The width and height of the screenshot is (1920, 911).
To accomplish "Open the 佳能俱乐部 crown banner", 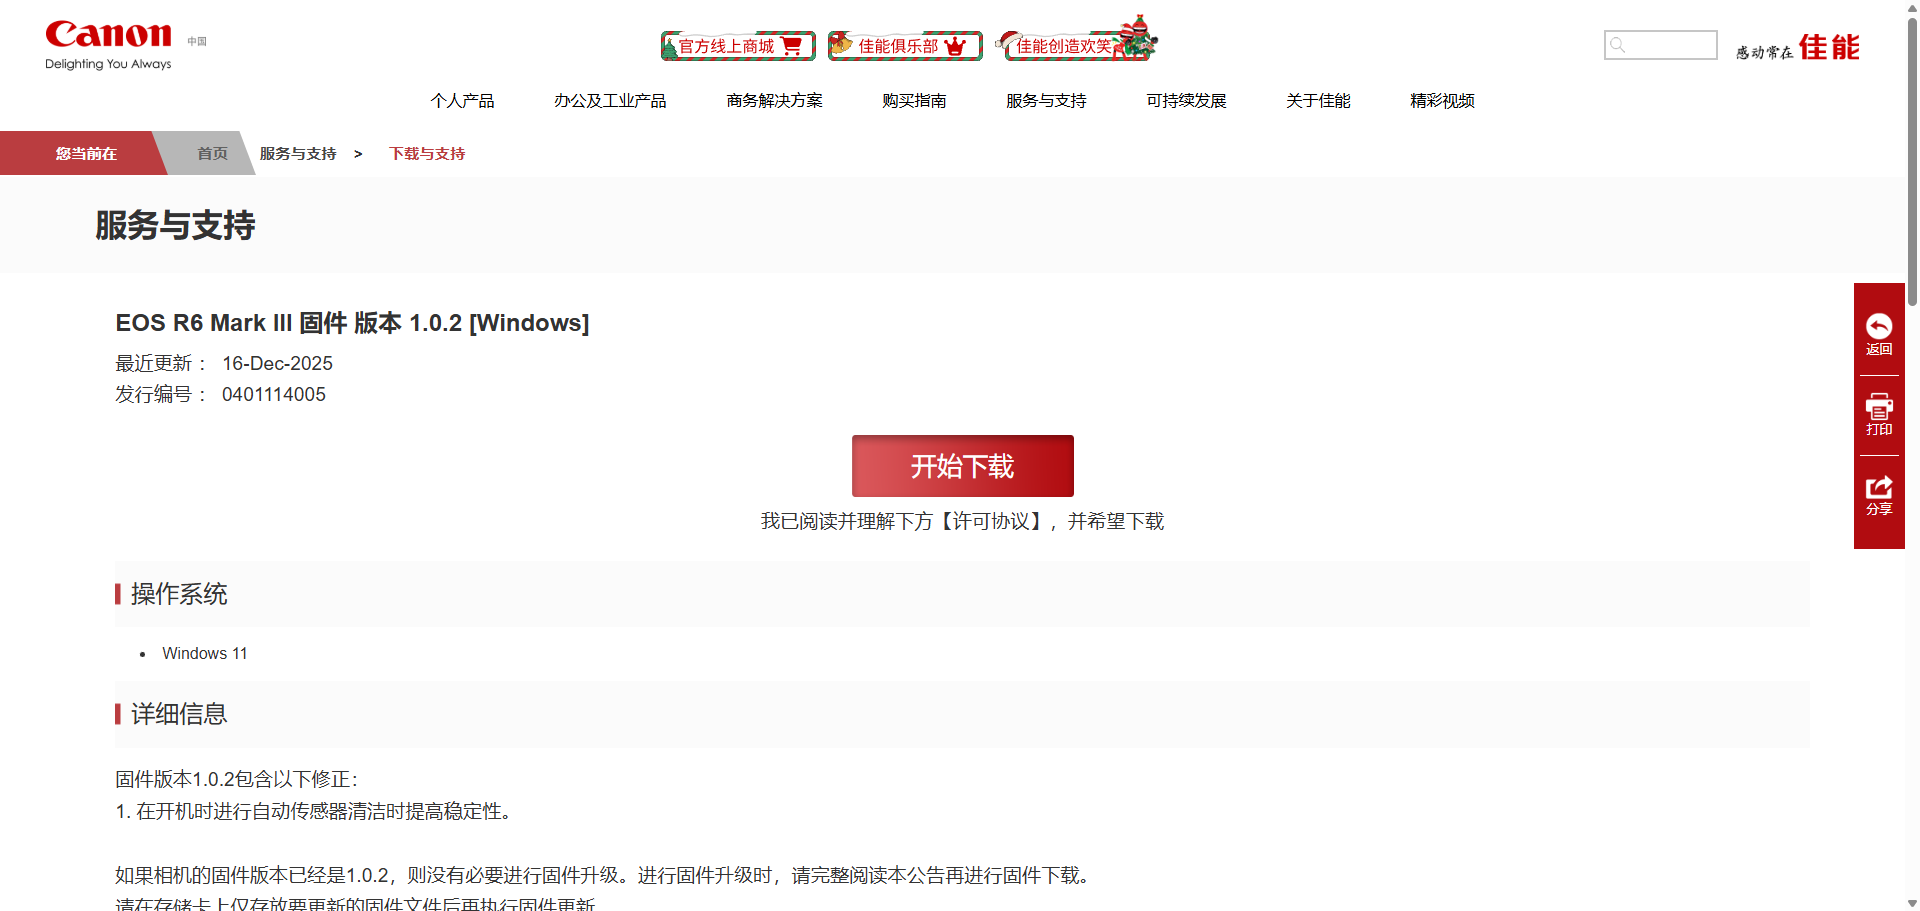I will click(x=905, y=46).
